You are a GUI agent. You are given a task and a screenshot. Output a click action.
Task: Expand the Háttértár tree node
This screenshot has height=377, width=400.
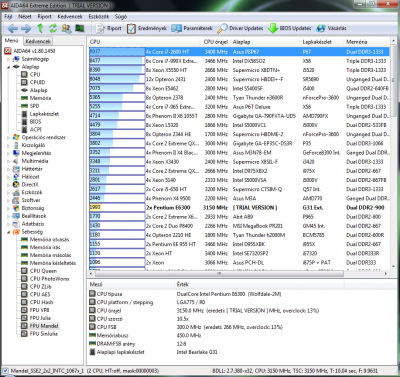[9, 169]
